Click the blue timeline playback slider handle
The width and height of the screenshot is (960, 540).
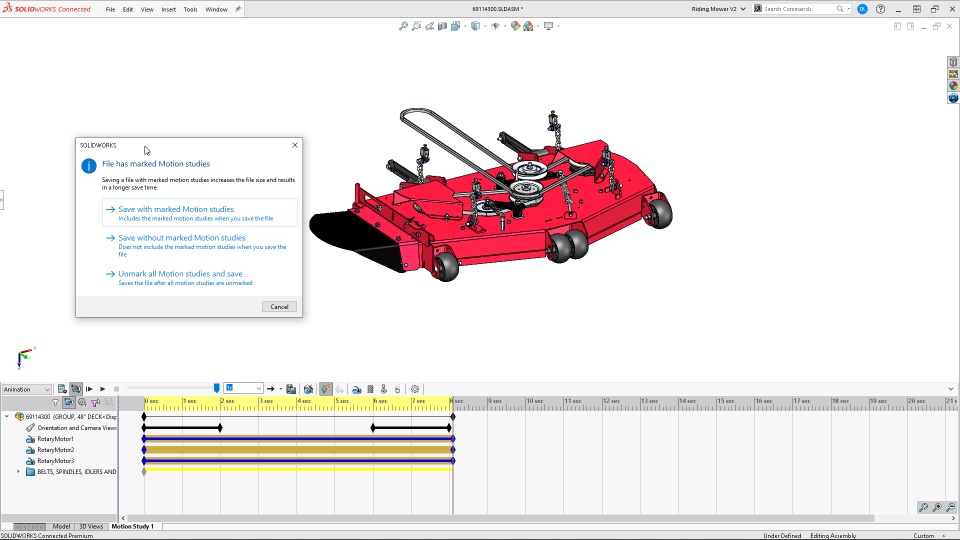(217, 388)
